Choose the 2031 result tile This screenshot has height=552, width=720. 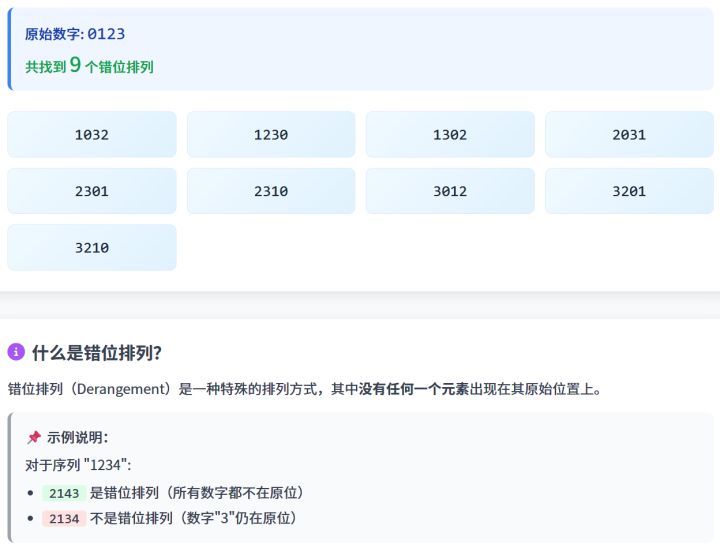tap(629, 135)
